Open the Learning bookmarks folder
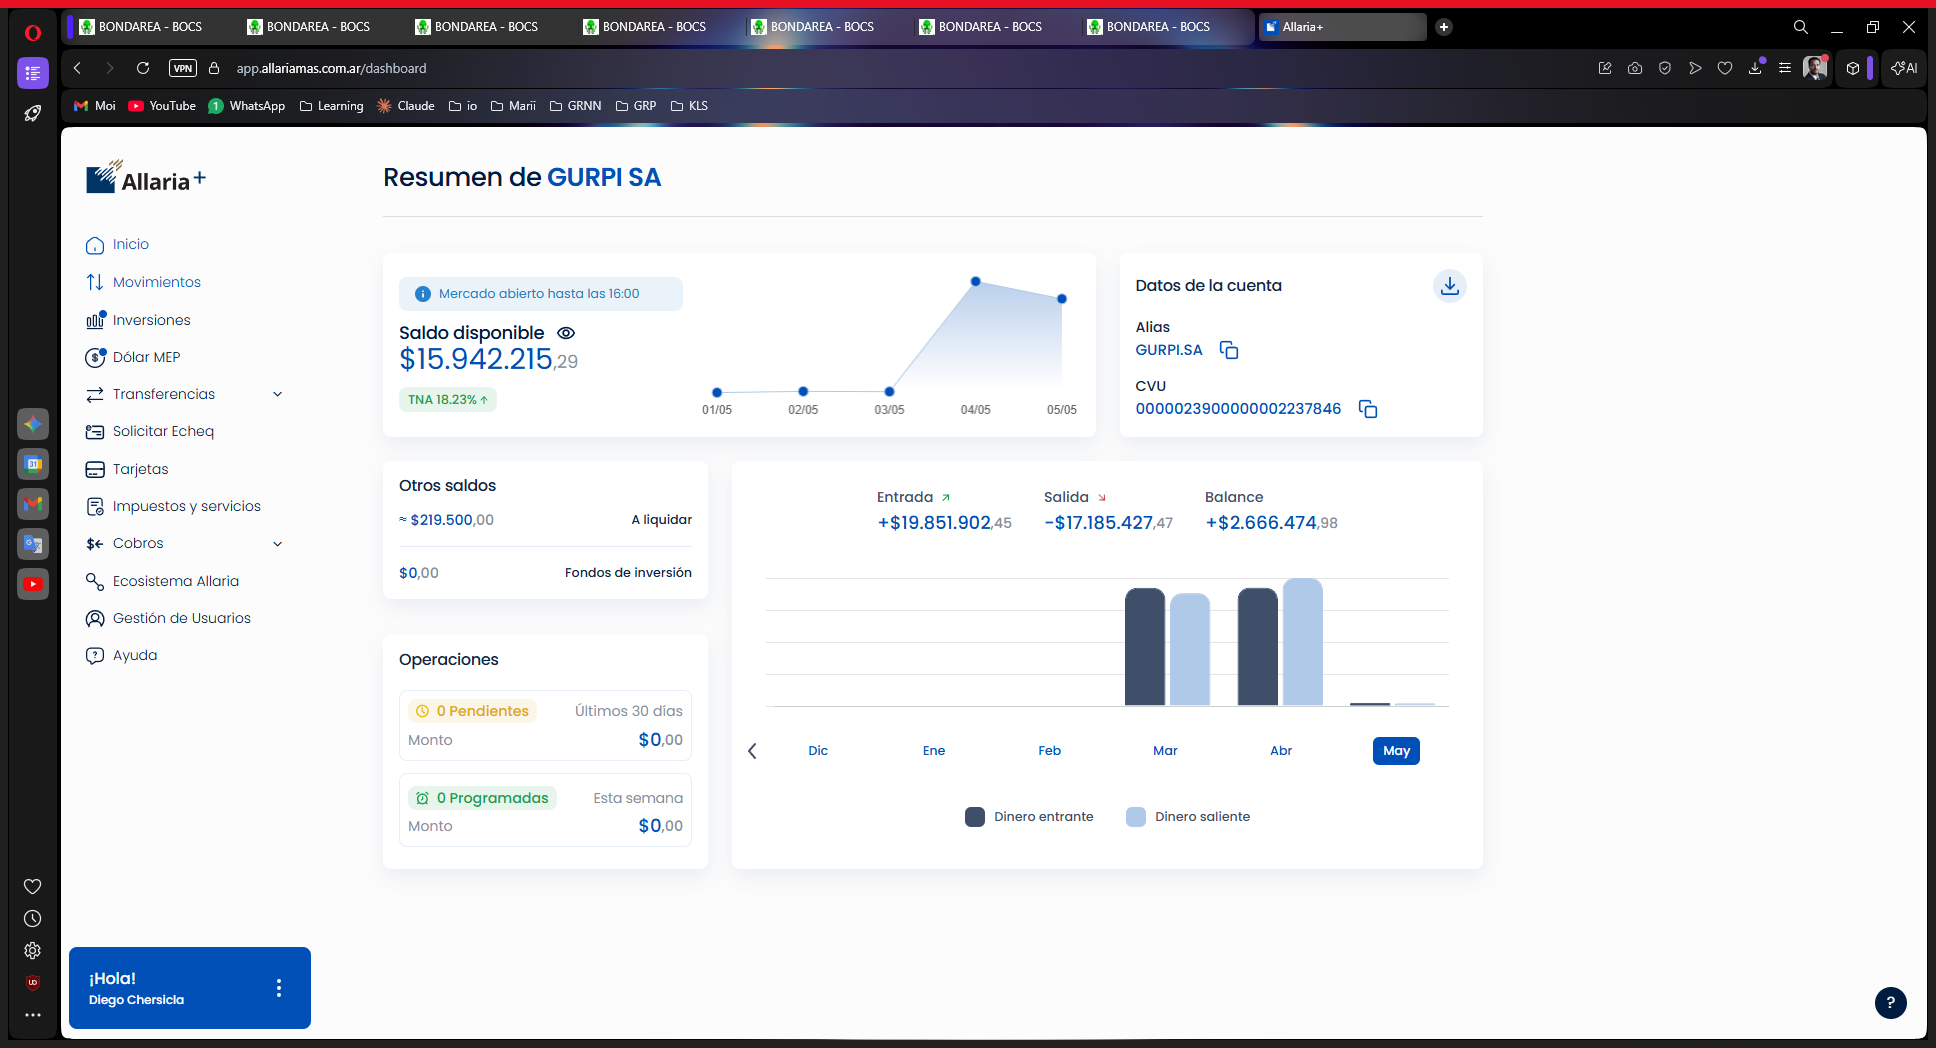This screenshot has width=1936, height=1048. pyautogui.click(x=331, y=106)
